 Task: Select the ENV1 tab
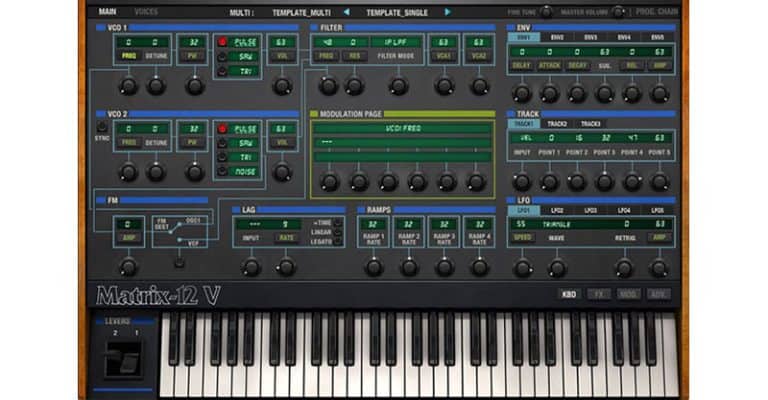(x=524, y=37)
